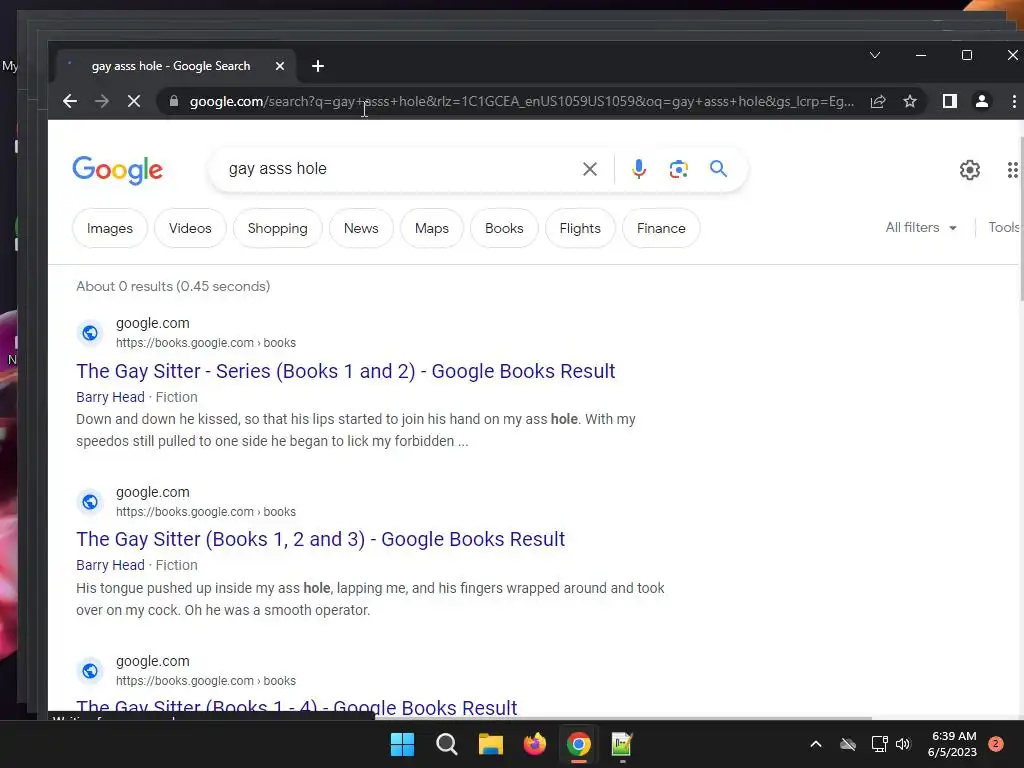Open Windows Start menu
Viewport: 1024px width, 768px height.
click(x=402, y=744)
